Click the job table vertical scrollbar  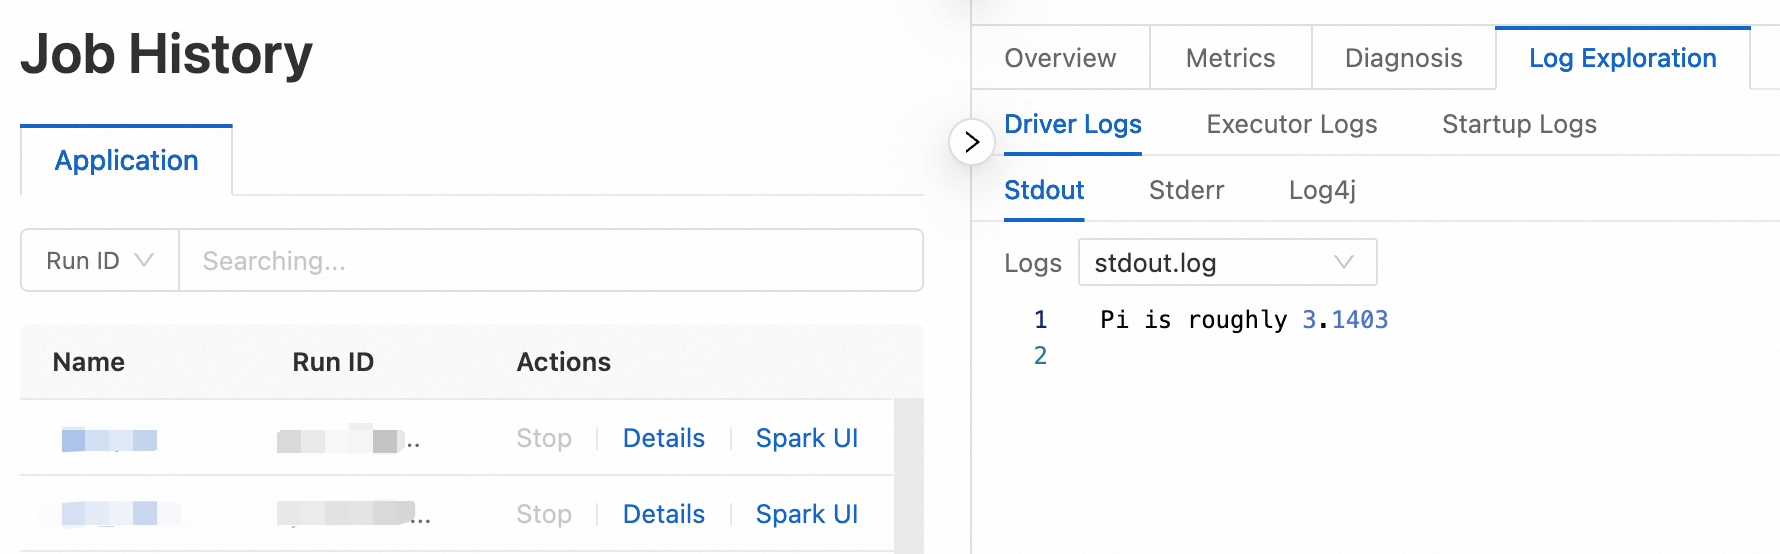pyautogui.click(x=908, y=476)
